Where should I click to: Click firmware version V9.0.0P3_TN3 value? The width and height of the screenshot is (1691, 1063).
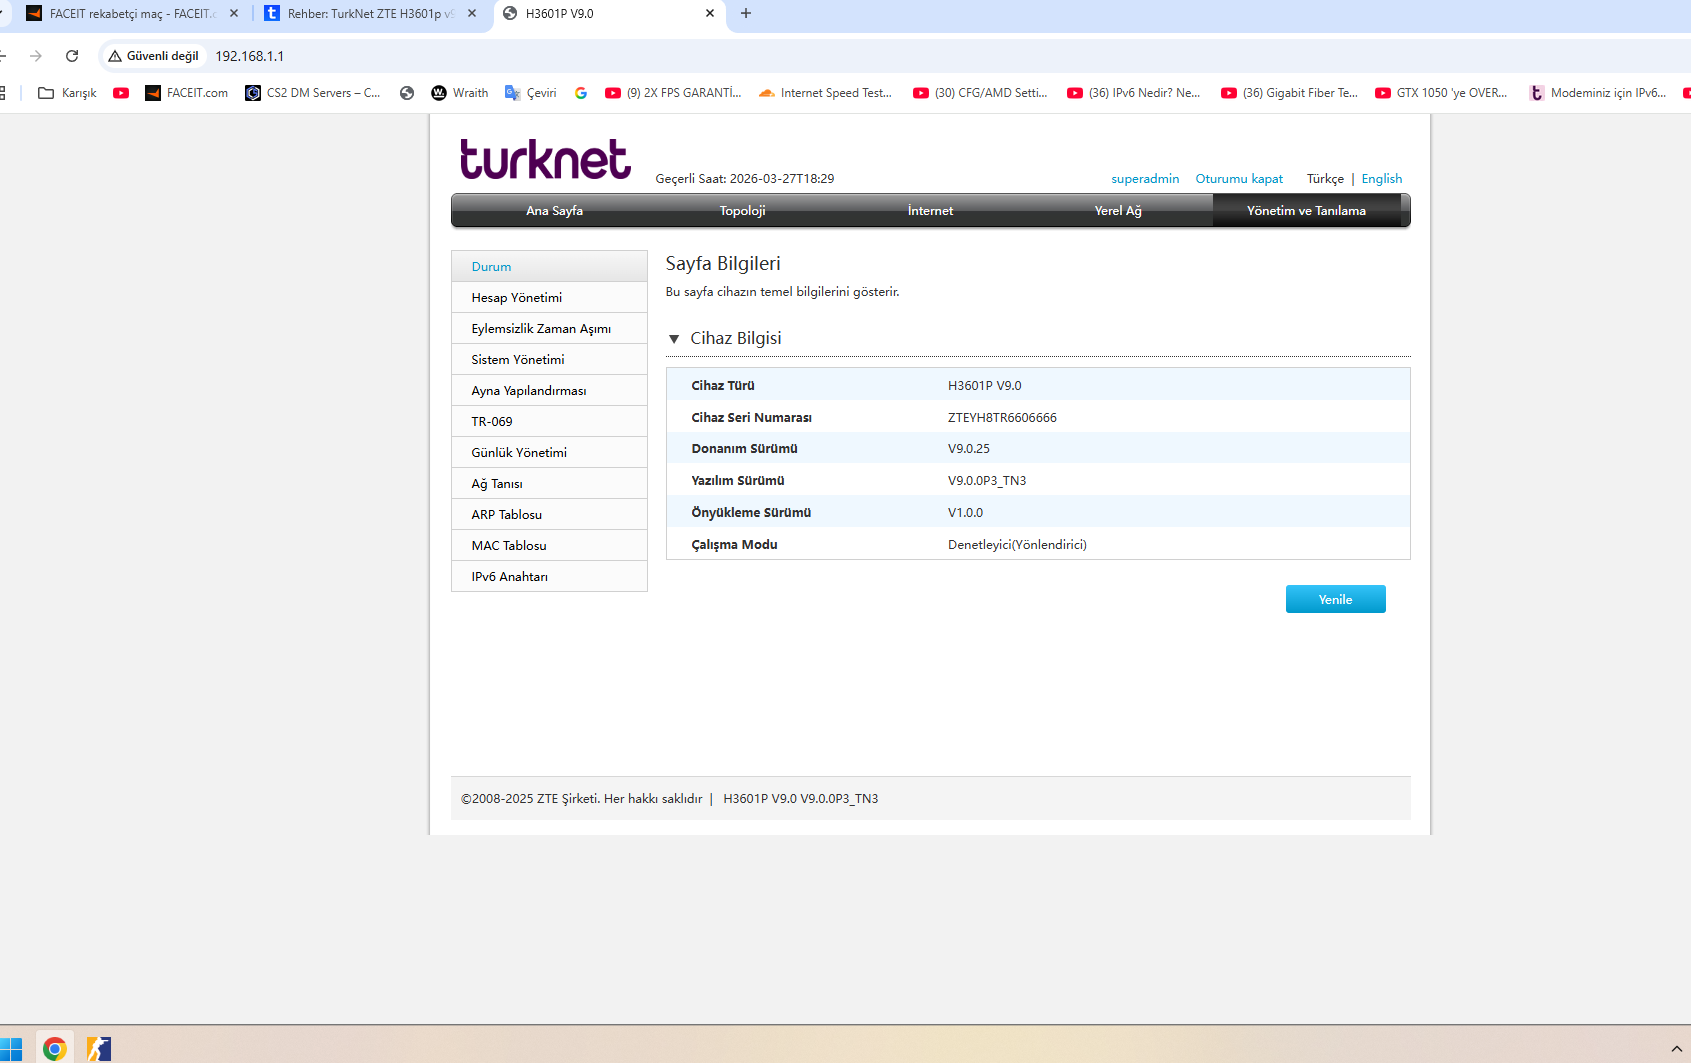[987, 481]
